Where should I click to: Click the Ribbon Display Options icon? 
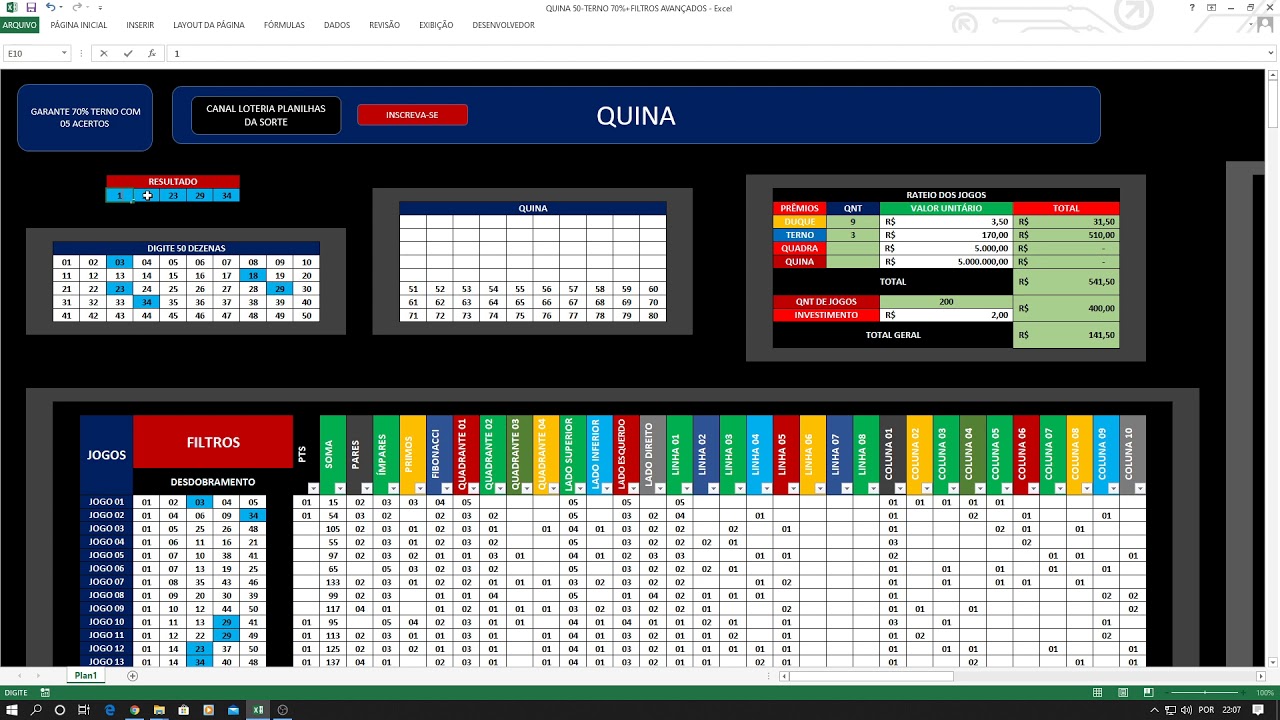(1213, 8)
